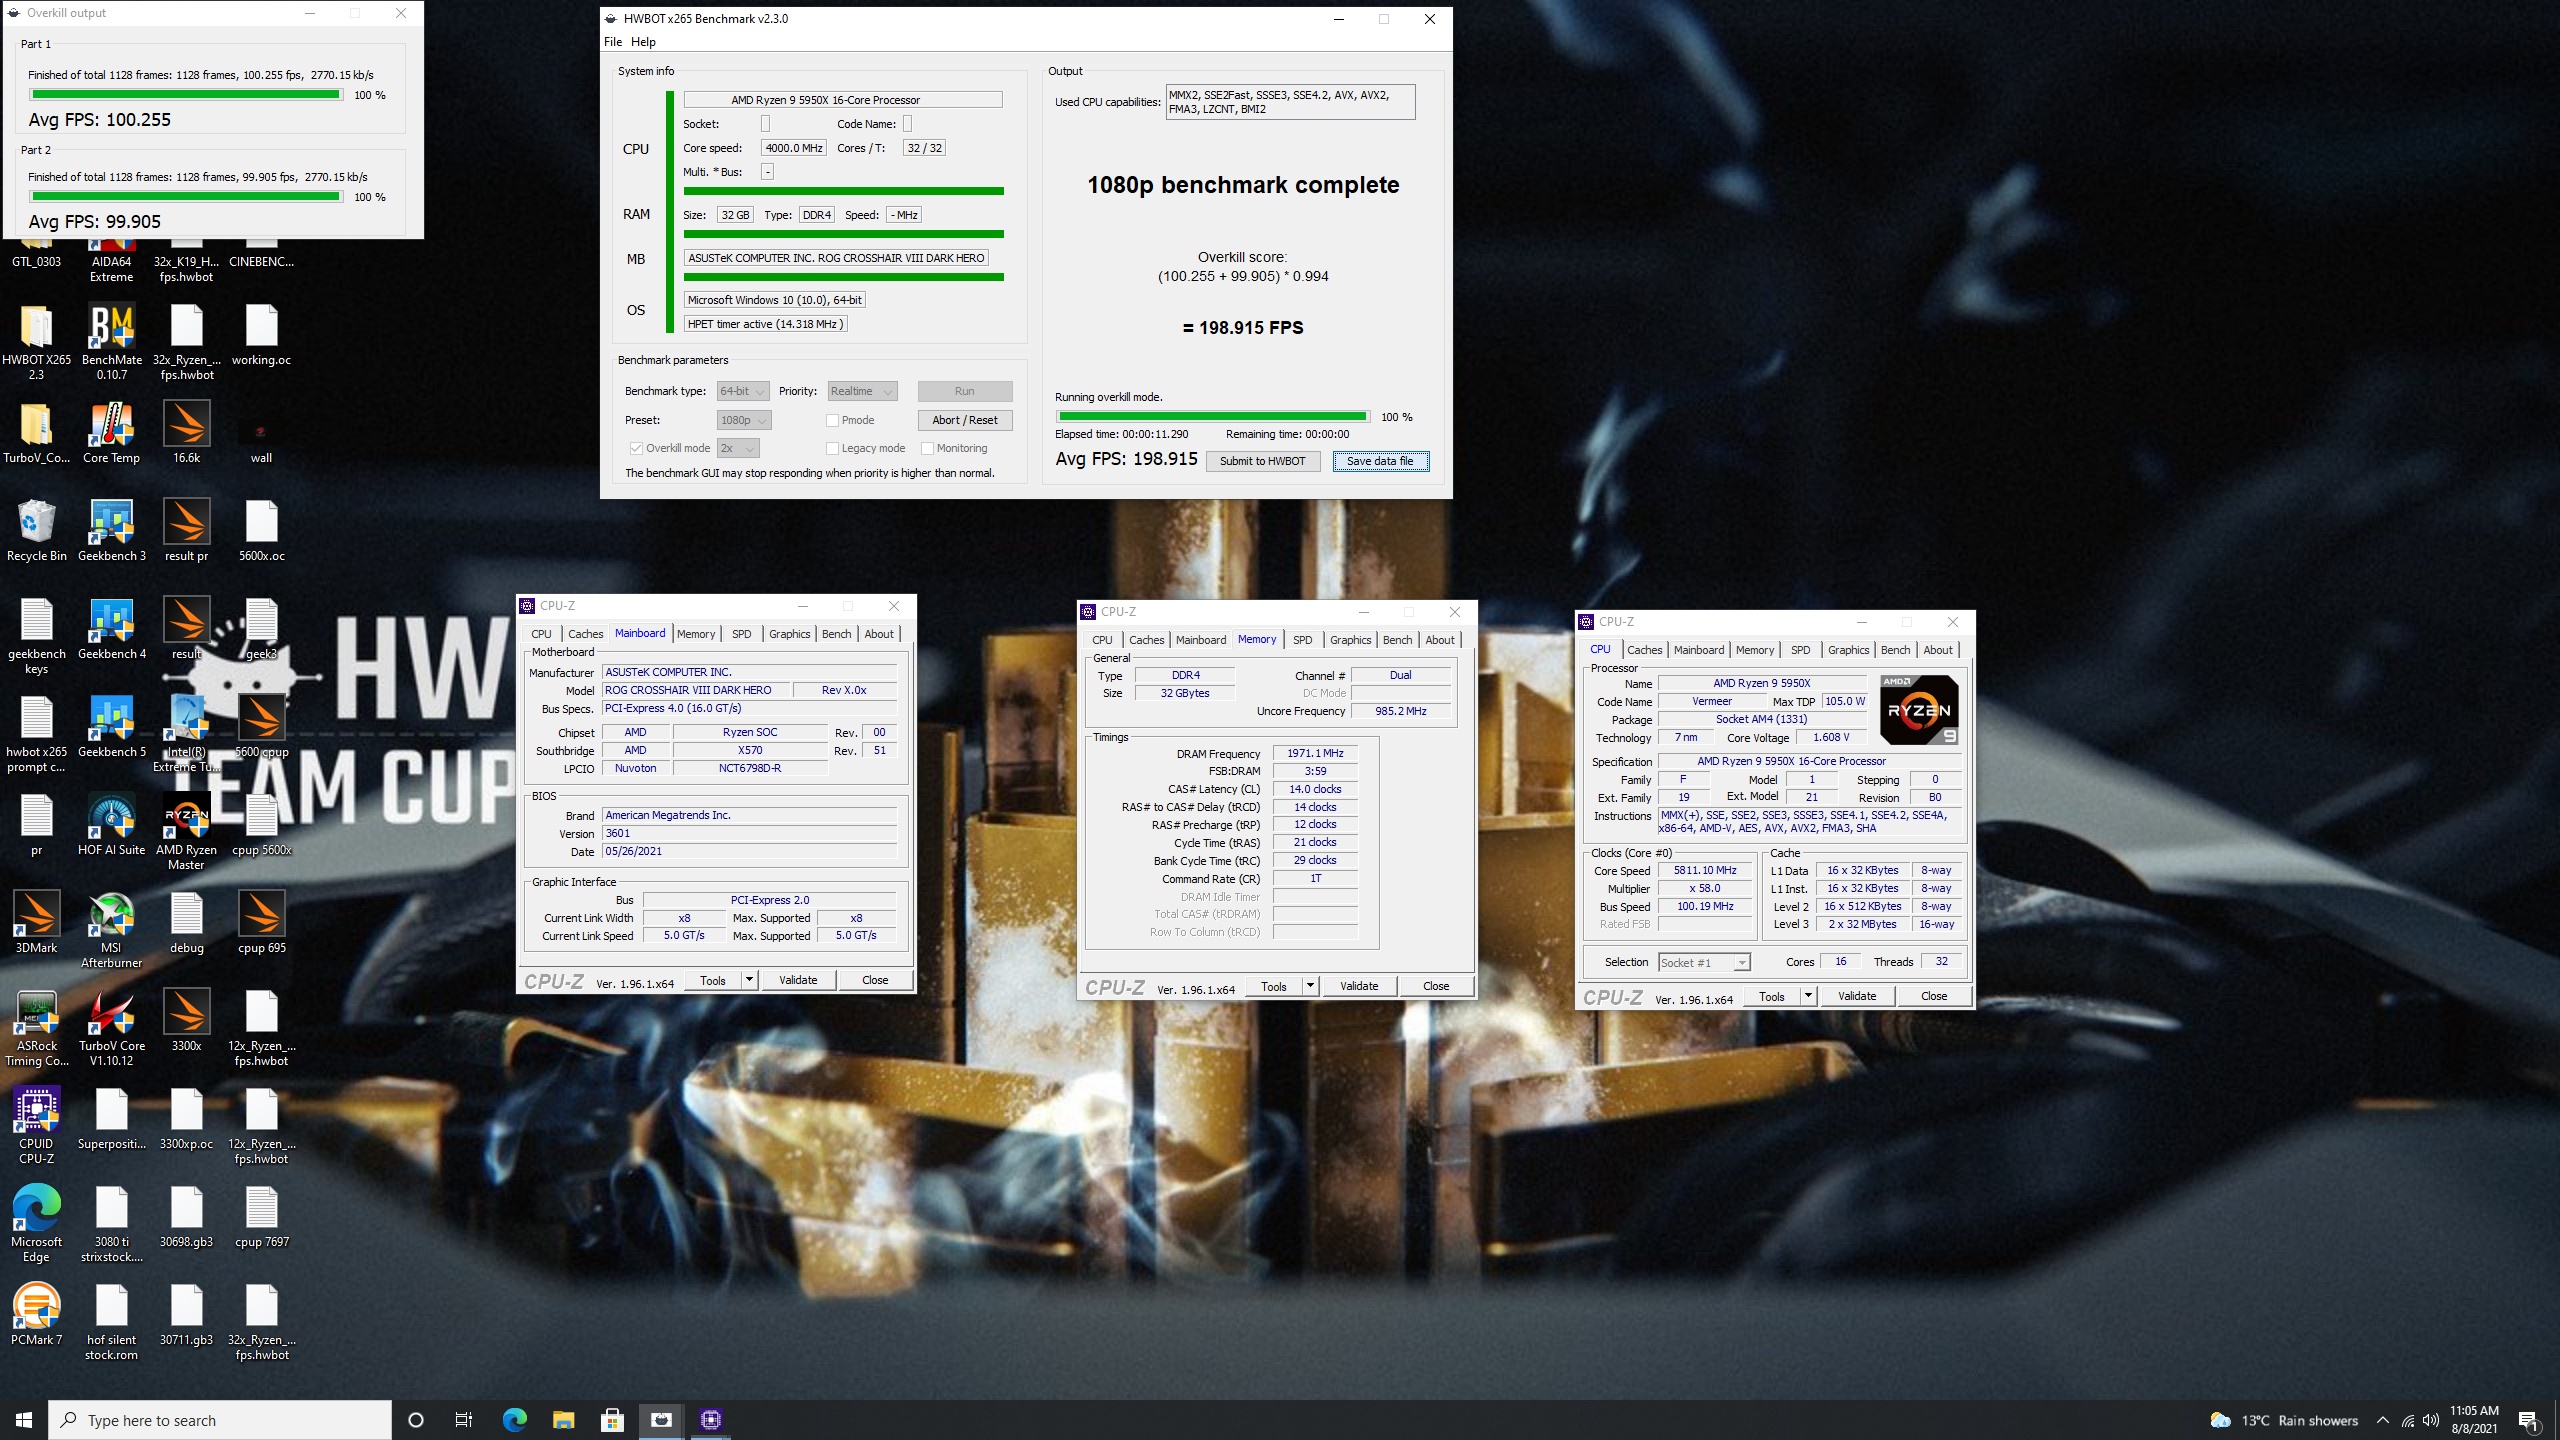
Task: Open CPUID CPU-Z desktop shortcut
Action: coord(36,1124)
